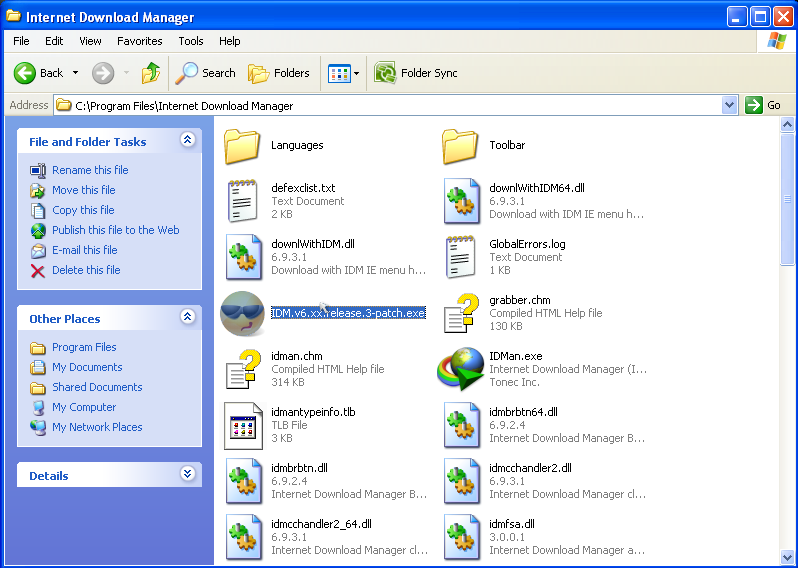This screenshot has height=568, width=798.
Task: Click the vertical scrollbar thumb
Action: (787, 199)
